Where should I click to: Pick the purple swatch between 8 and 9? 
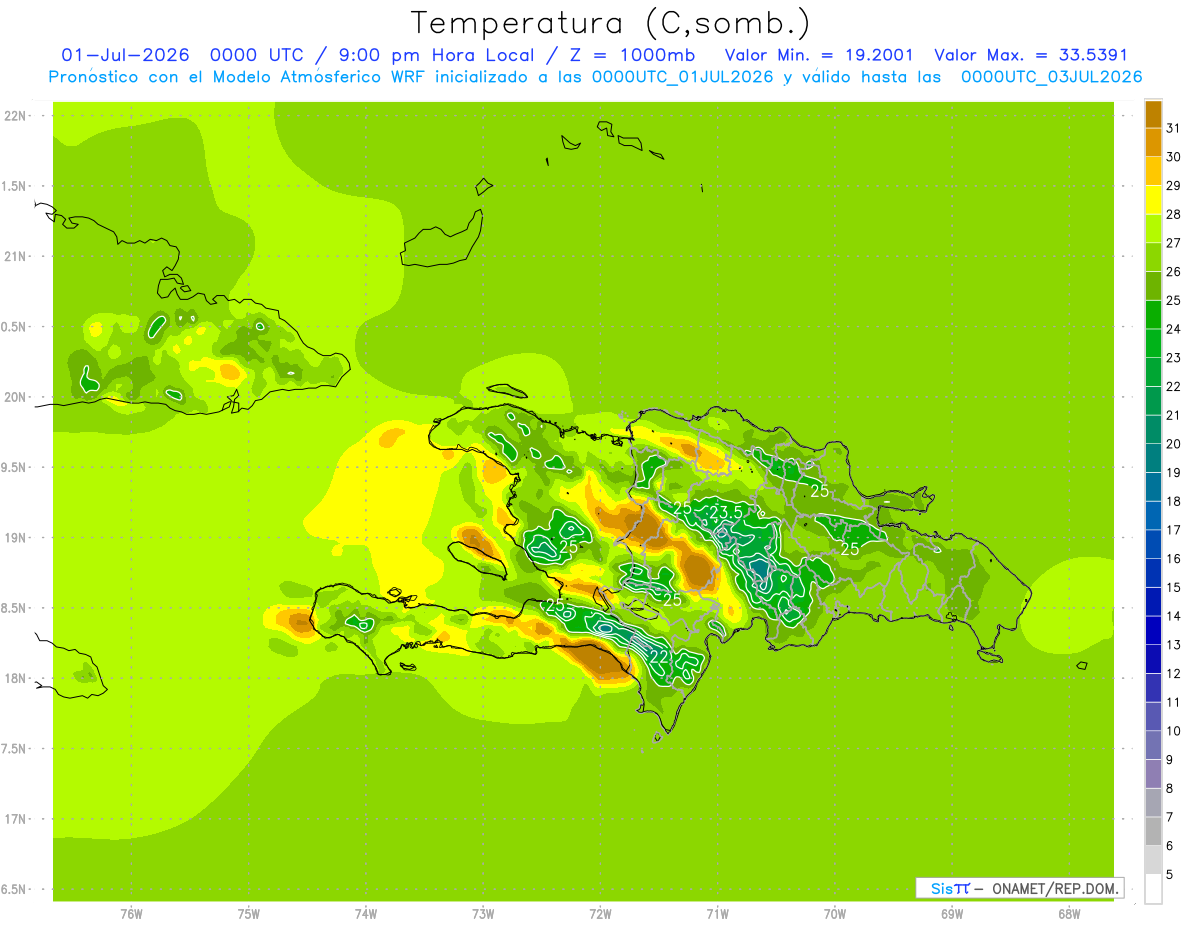[x=1153, y=774]
